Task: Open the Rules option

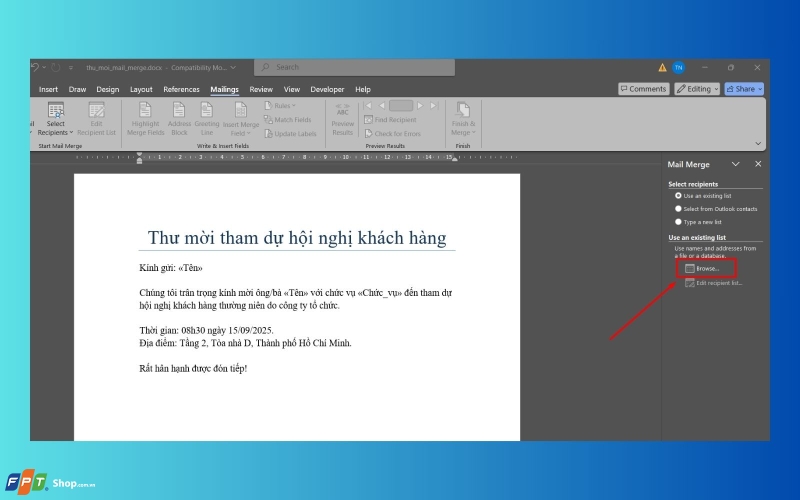Action: (x=280, y=106)
